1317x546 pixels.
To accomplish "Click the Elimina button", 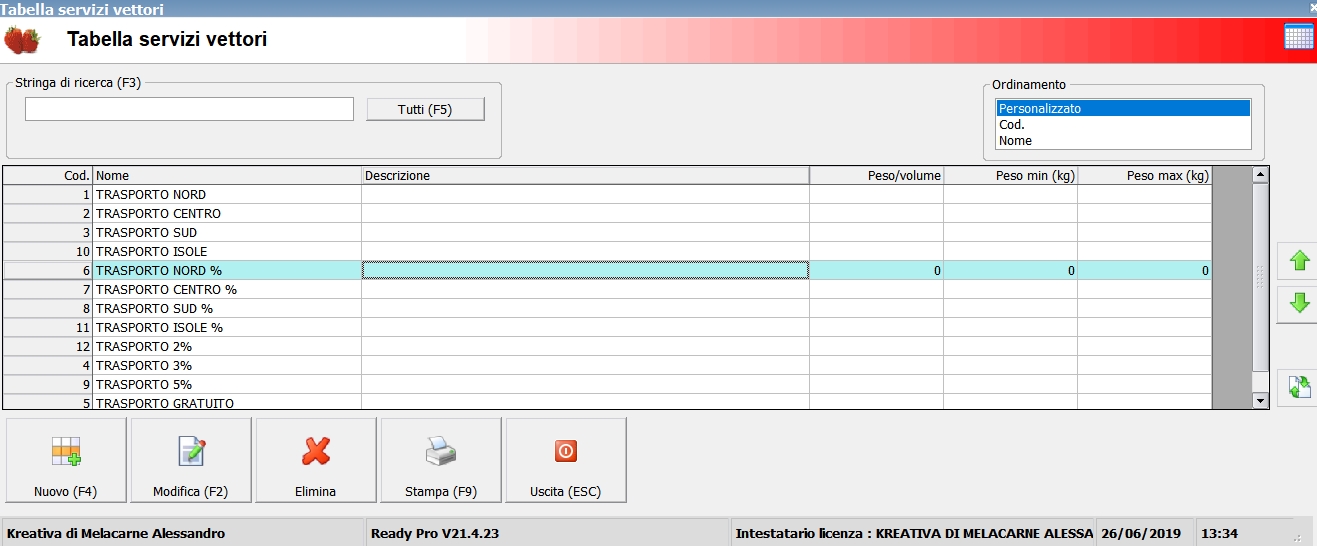I will pyautogui.click(x=316, y=460).
